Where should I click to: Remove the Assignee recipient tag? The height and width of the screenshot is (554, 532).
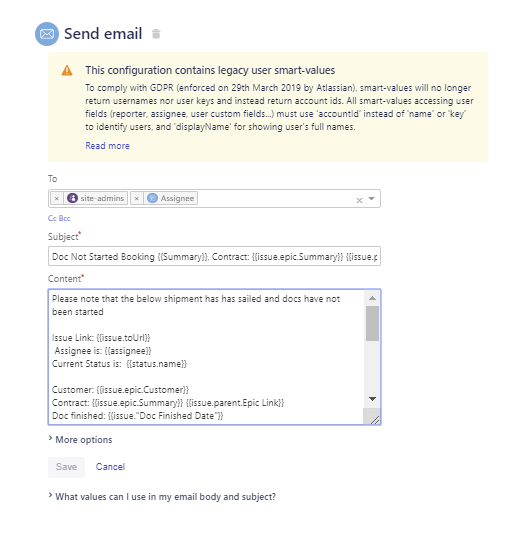click(136, 199)
